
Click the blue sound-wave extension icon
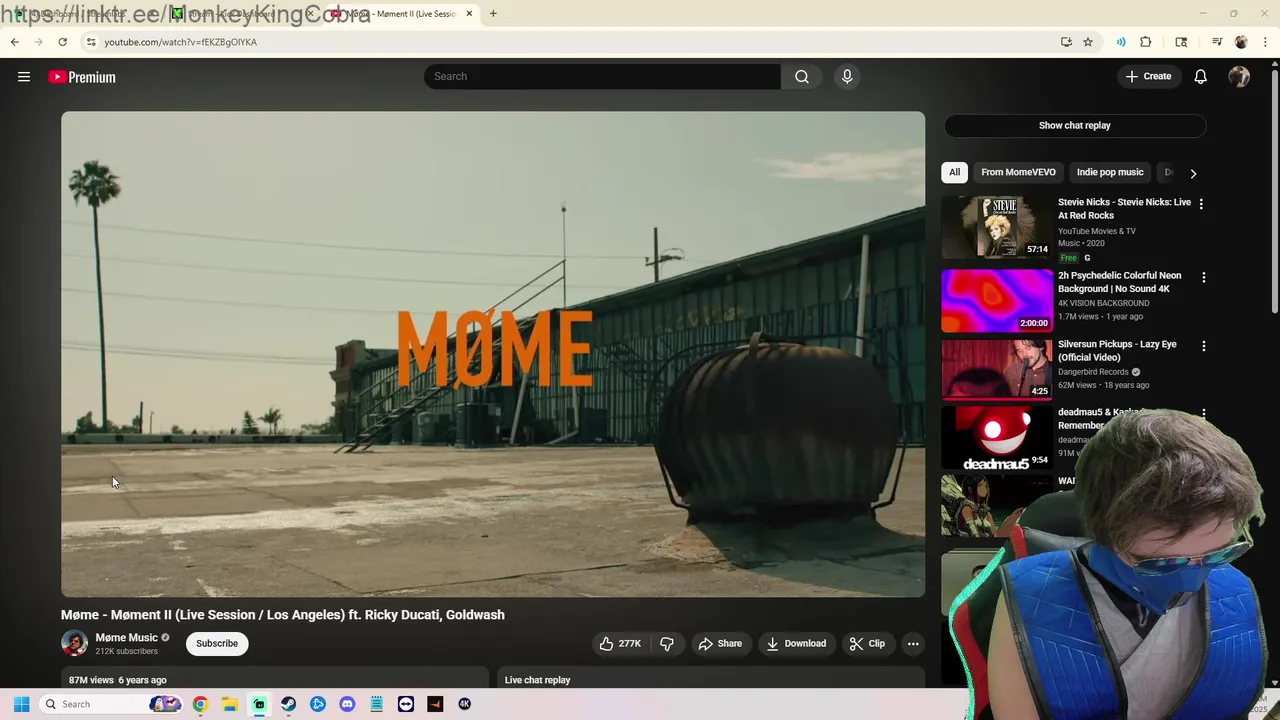point(1121,42)
